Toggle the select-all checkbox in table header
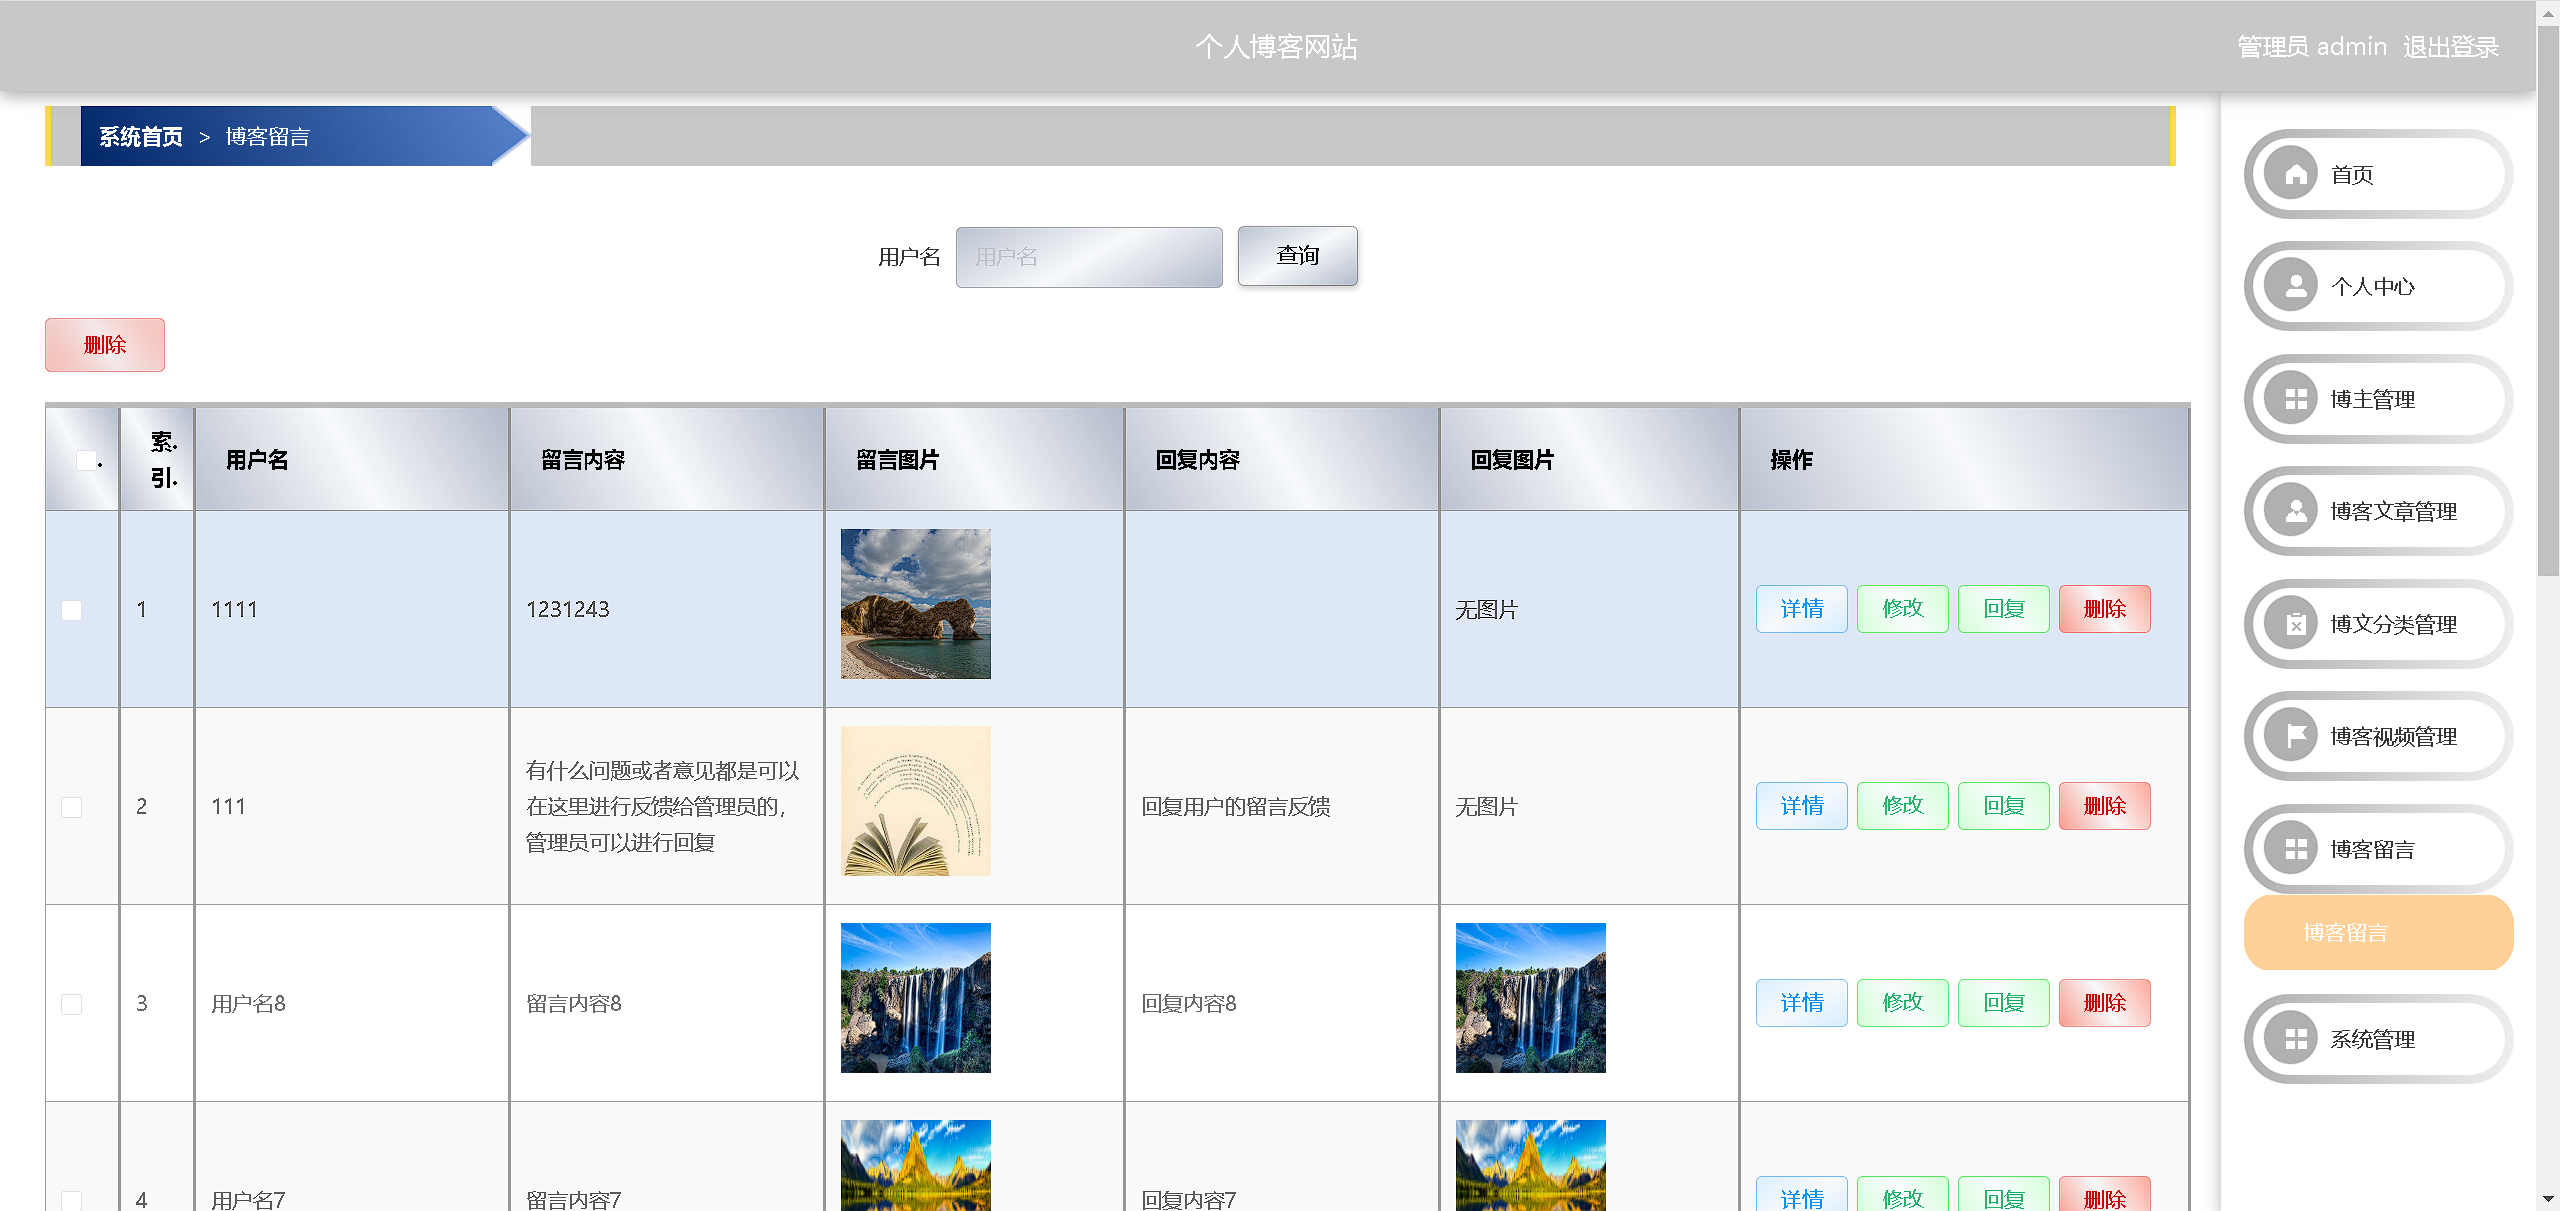 (87, 460)
